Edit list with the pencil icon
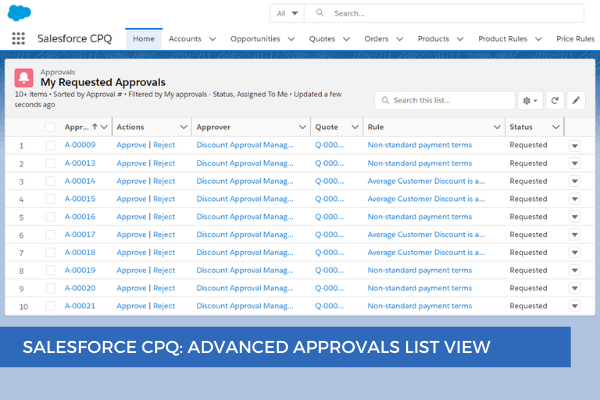Viewport: 600px width, 400px height. [576, 101]
